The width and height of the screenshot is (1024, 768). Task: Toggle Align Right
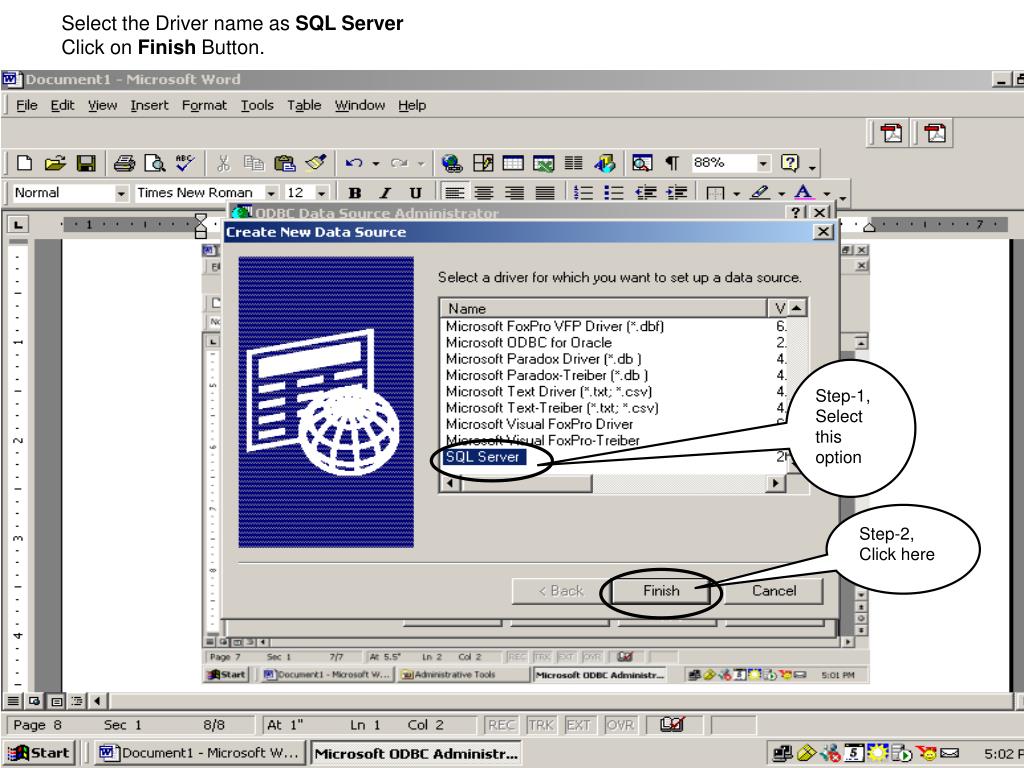point(515,193)
